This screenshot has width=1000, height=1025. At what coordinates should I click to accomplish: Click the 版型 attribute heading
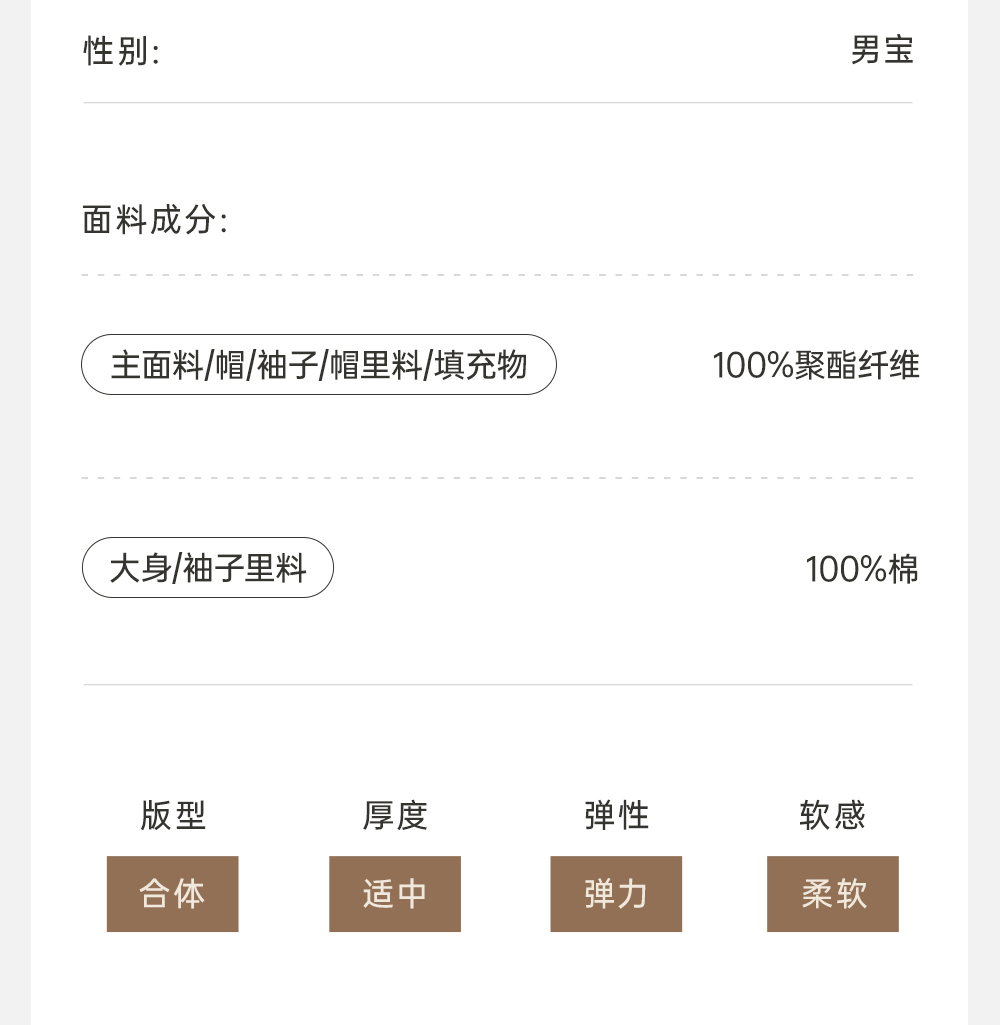(x=173, y=816)
